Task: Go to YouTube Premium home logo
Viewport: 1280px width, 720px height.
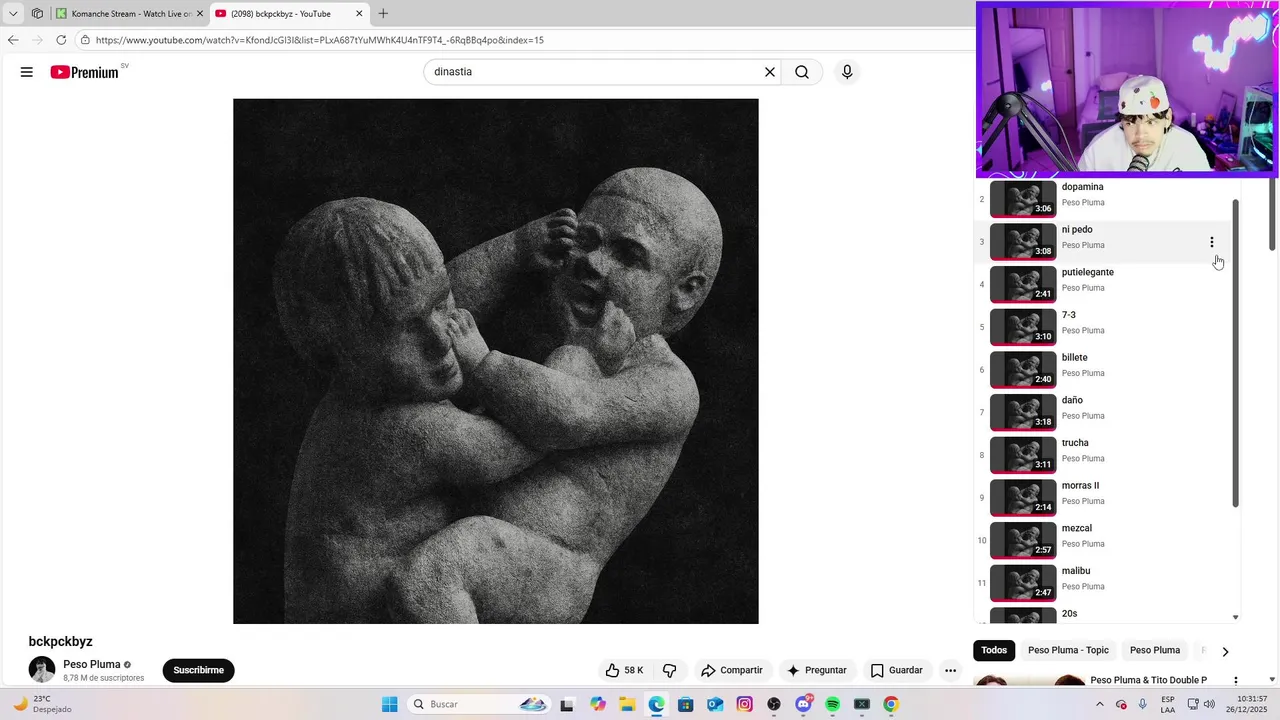Action: click(85, 72)
